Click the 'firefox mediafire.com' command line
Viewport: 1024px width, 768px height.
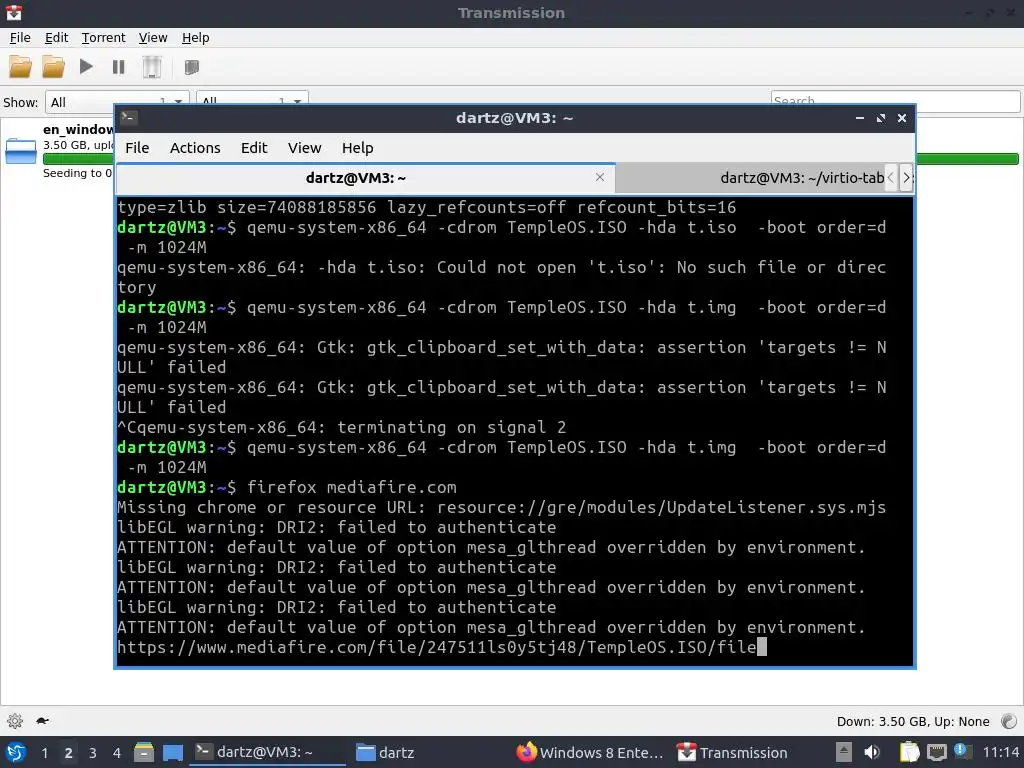[x=351, y=487]
